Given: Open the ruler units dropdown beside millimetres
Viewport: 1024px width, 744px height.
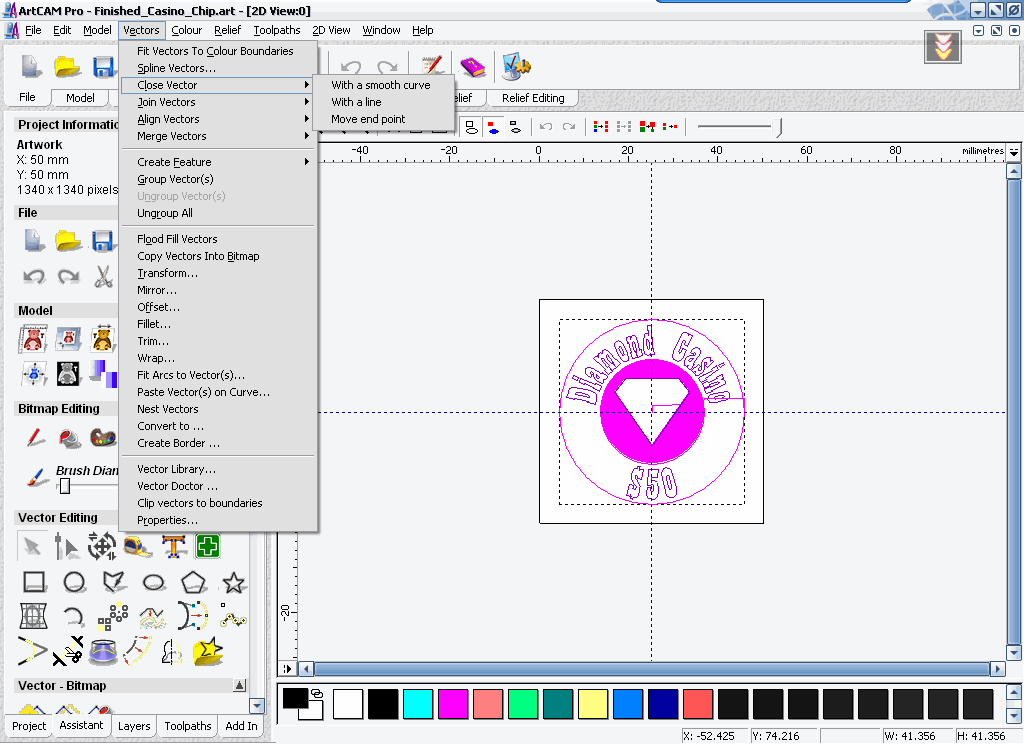Looking at the screenshot, I should 1014,152.
